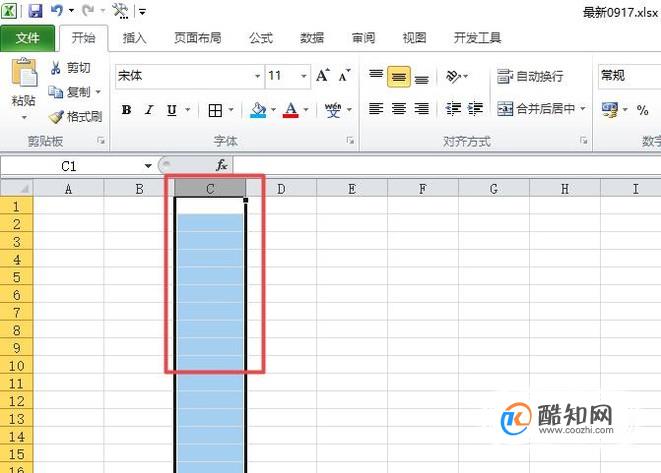Viewport: 661px width, 473px height.
Task: Apply the fill color paint bucket
Action: click(x=258, y=110)
